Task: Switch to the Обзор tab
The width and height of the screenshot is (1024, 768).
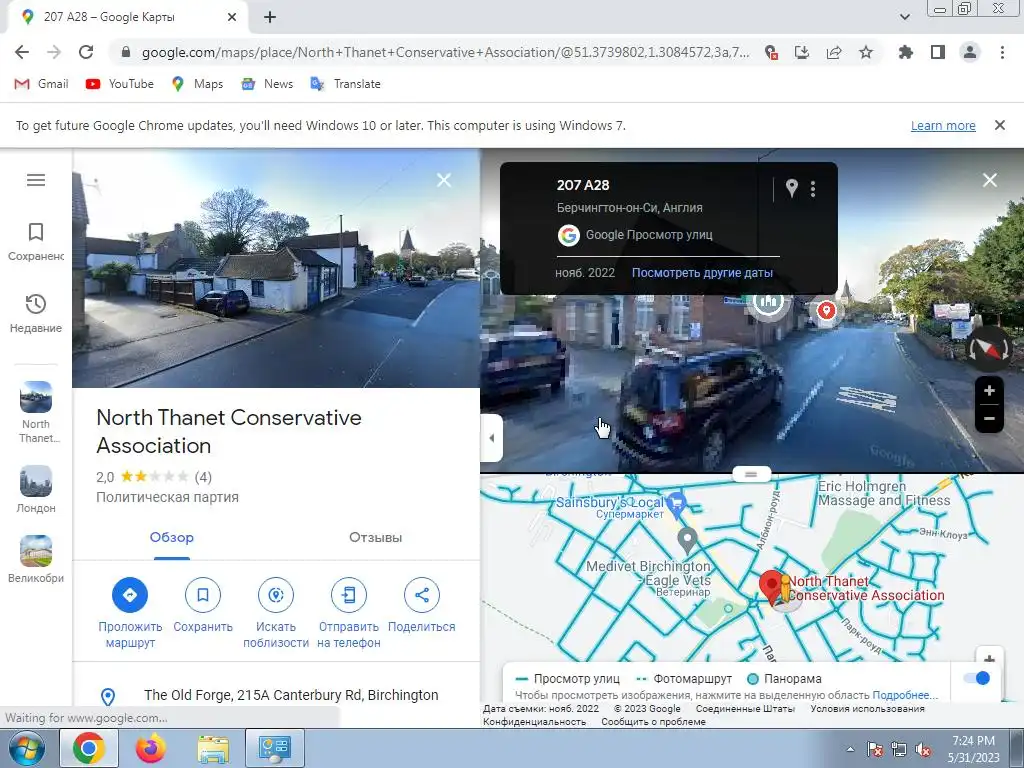Action: [x=172, y=537]
